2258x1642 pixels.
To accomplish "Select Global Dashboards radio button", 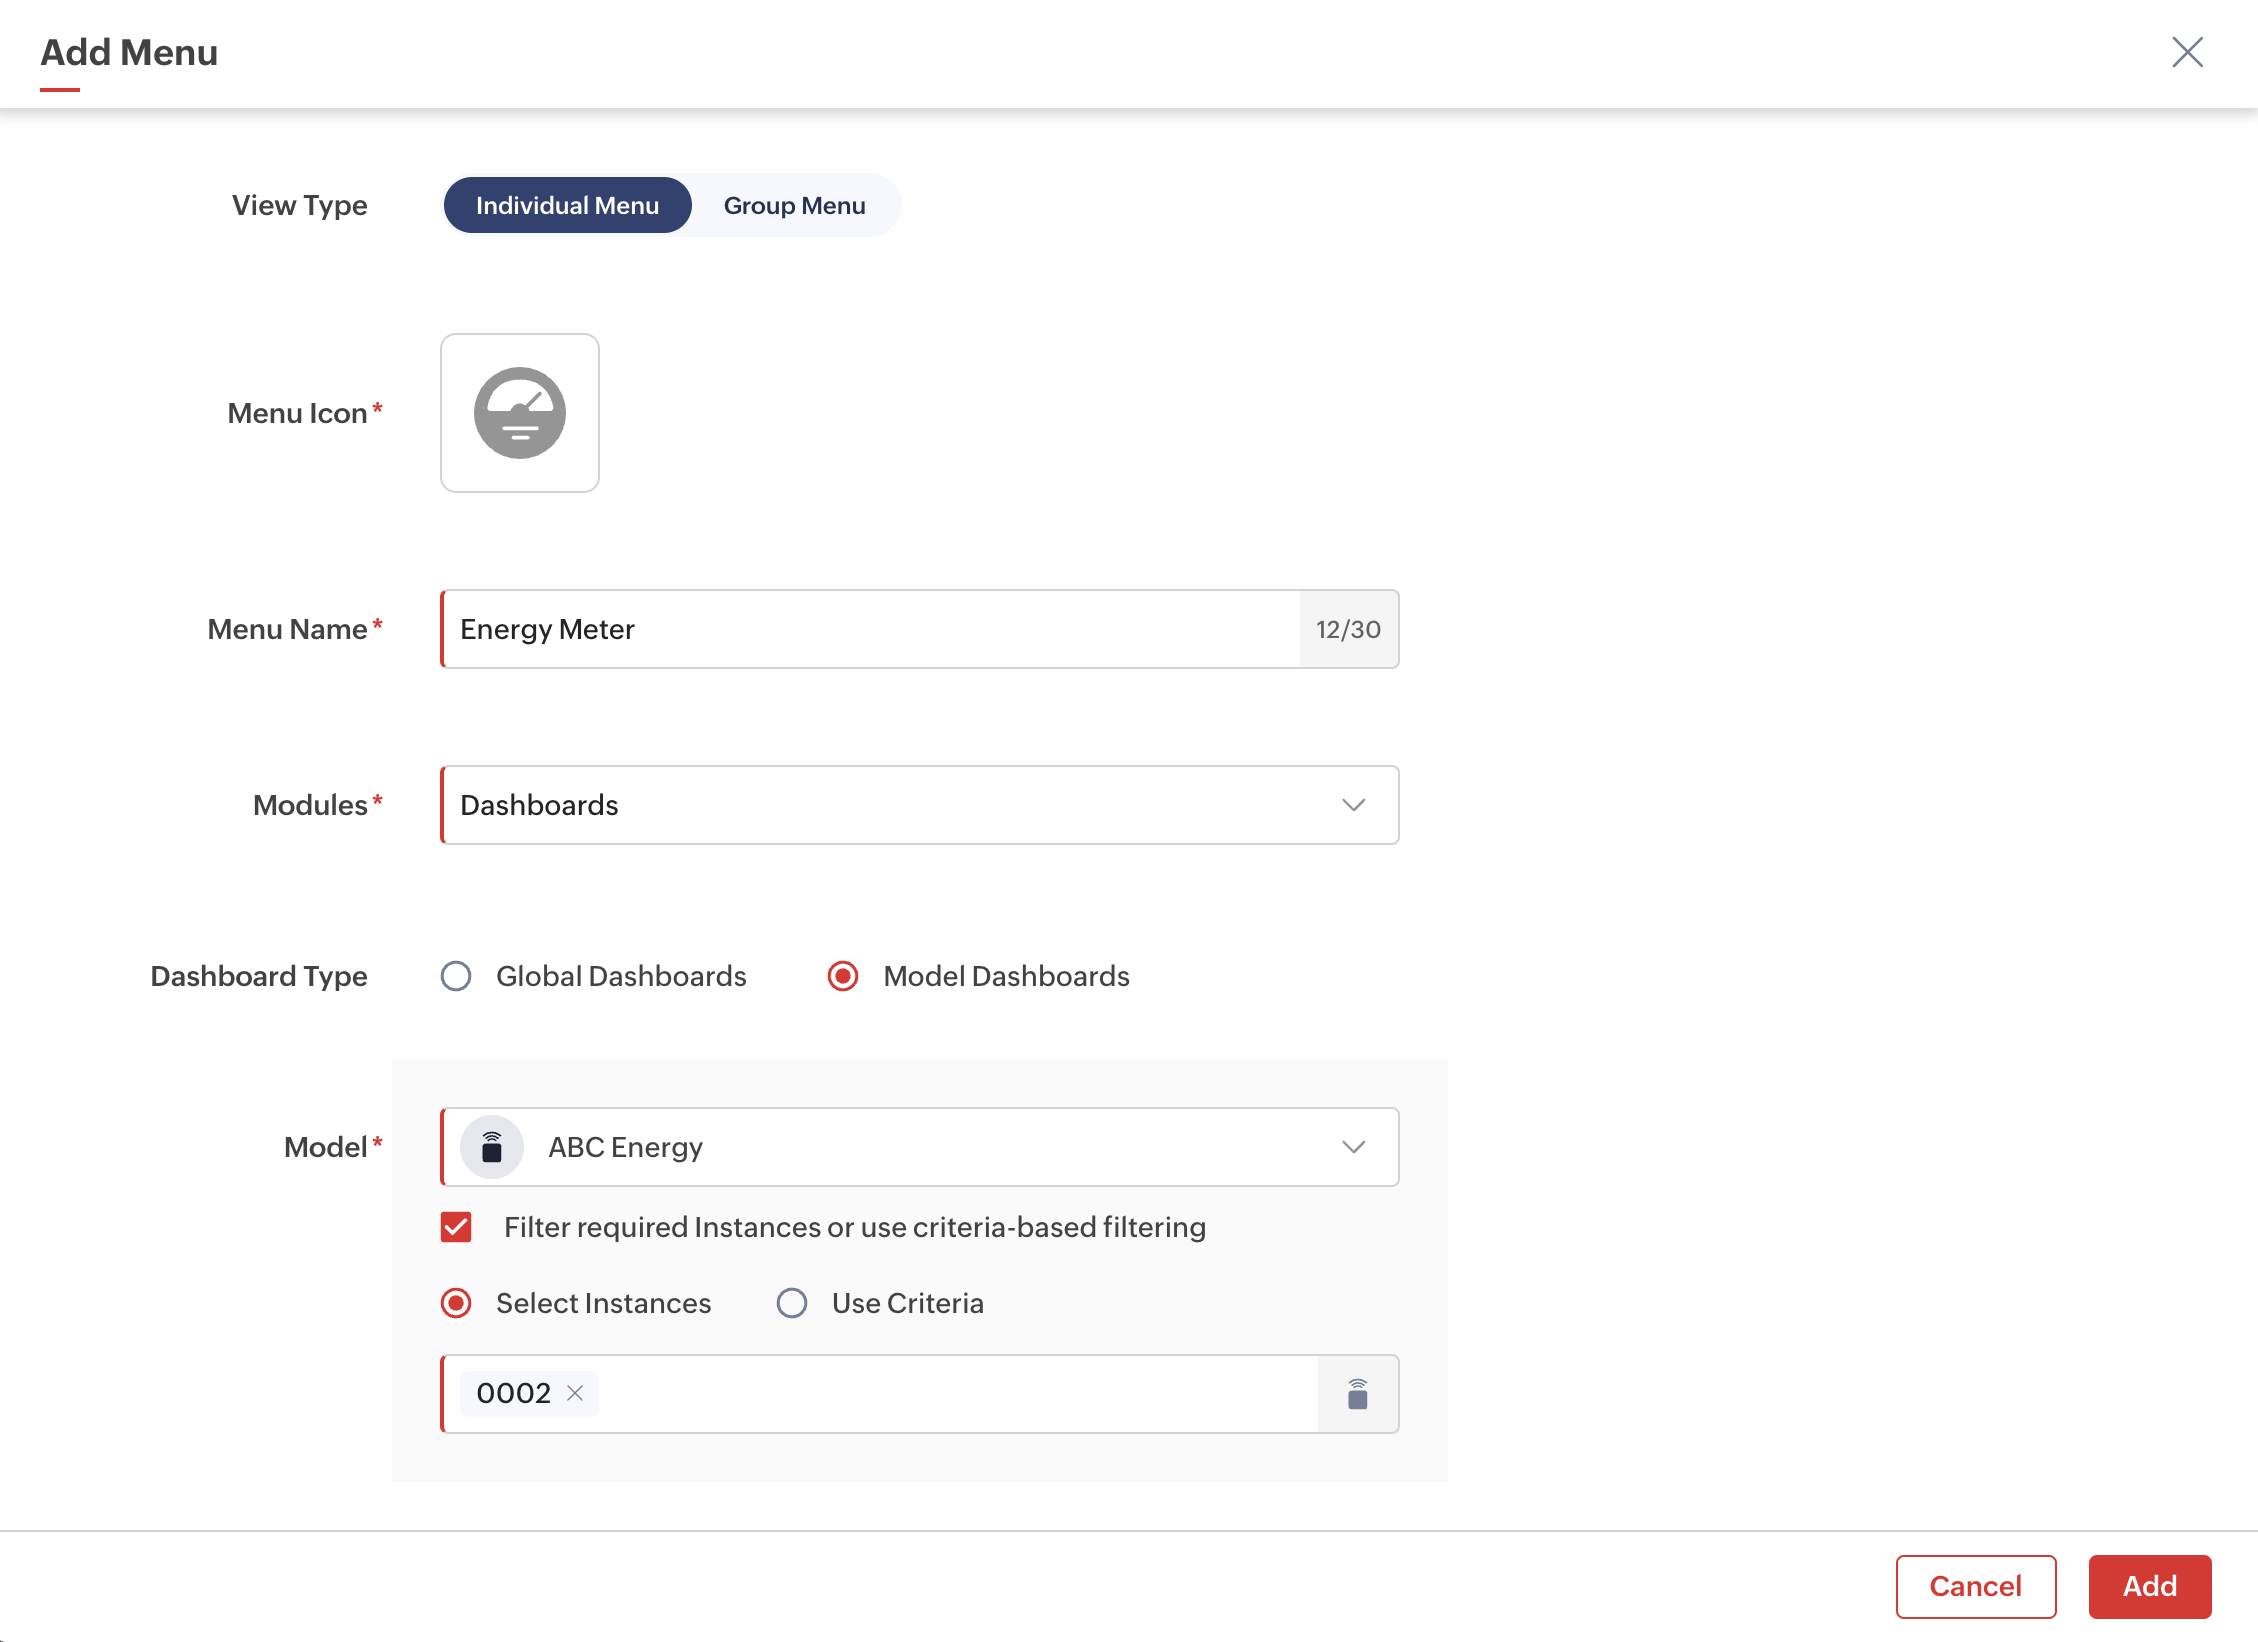I will (x=456, y=976).
